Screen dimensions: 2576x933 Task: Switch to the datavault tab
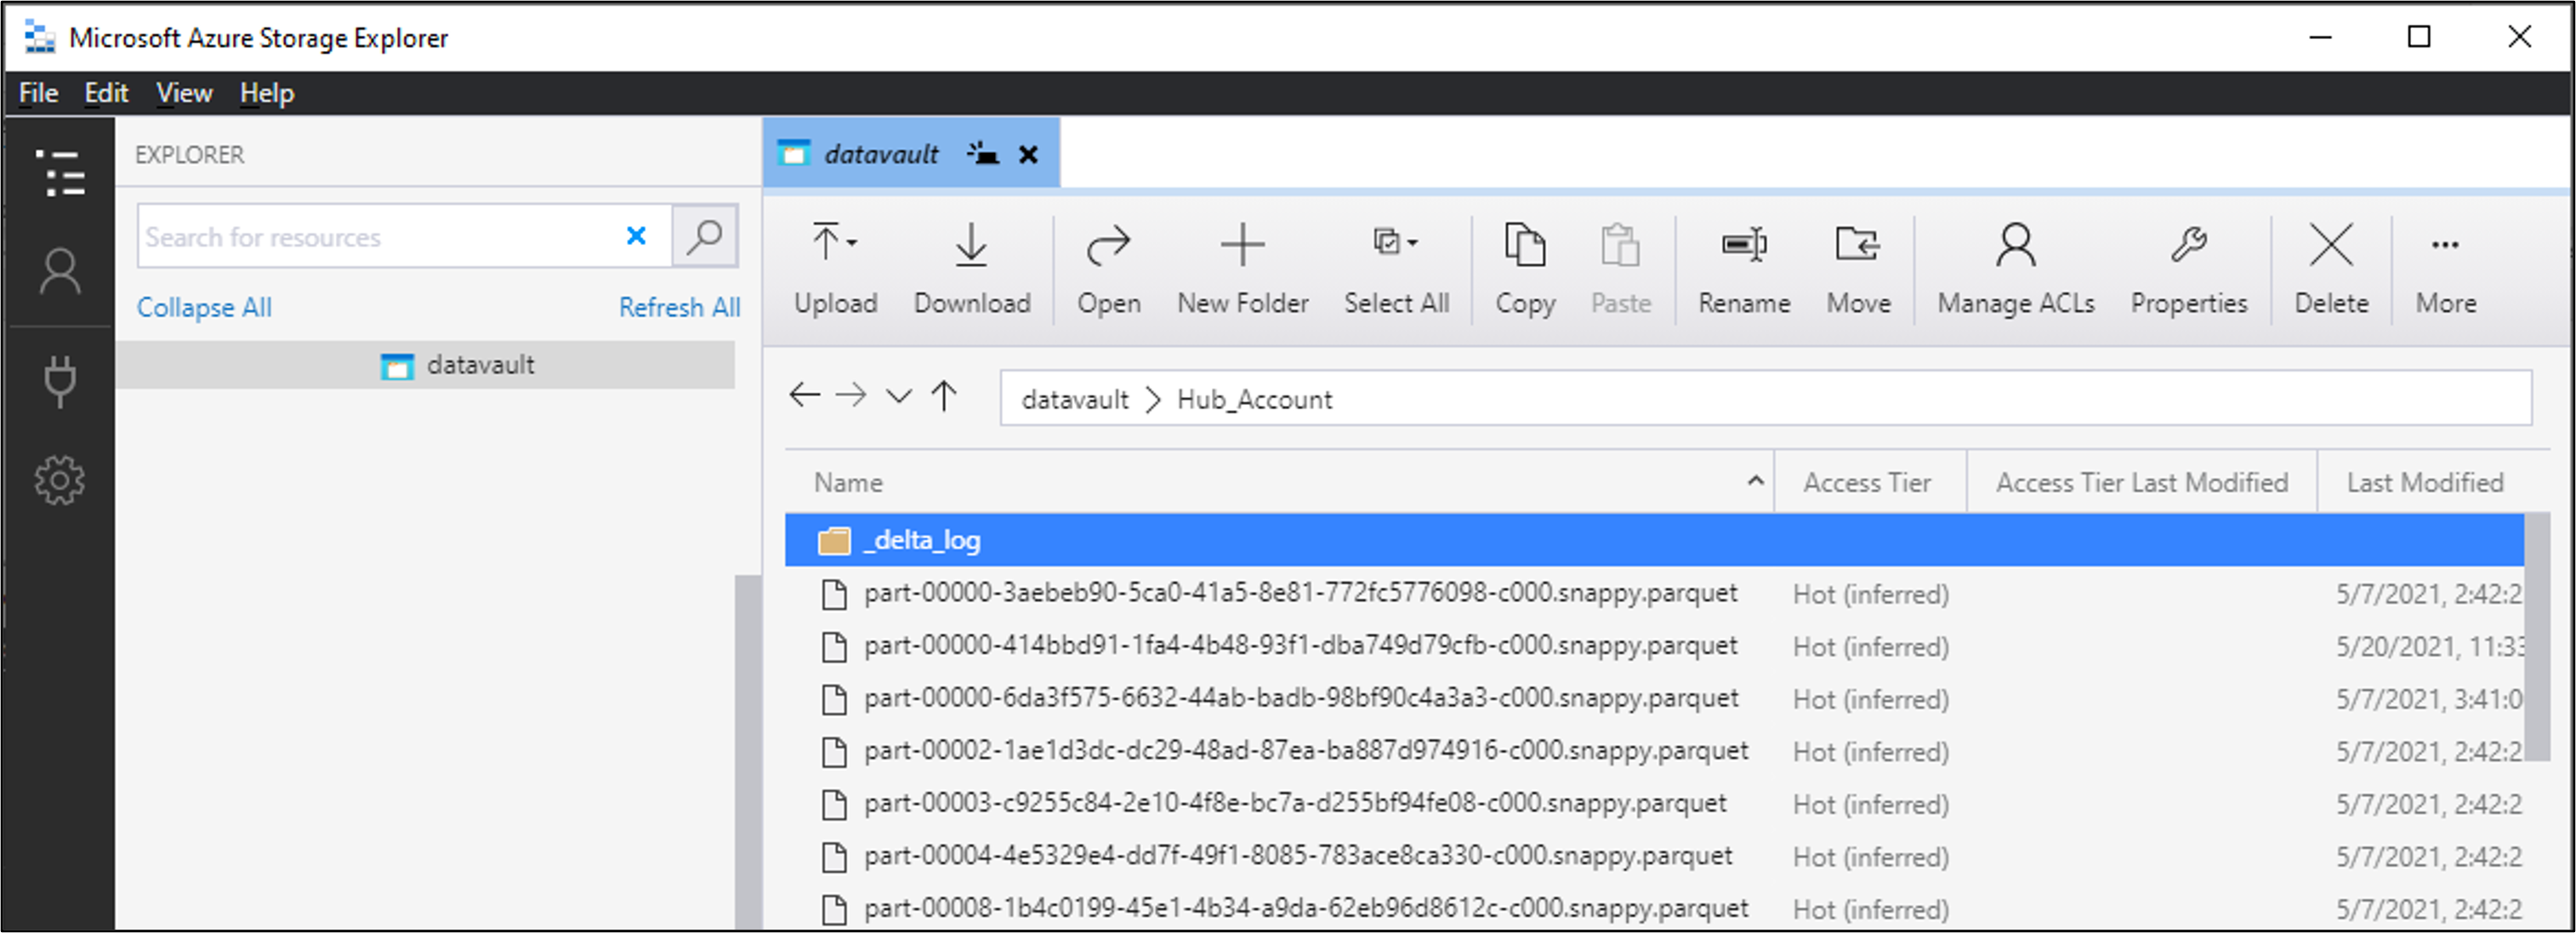pos(881,152)
